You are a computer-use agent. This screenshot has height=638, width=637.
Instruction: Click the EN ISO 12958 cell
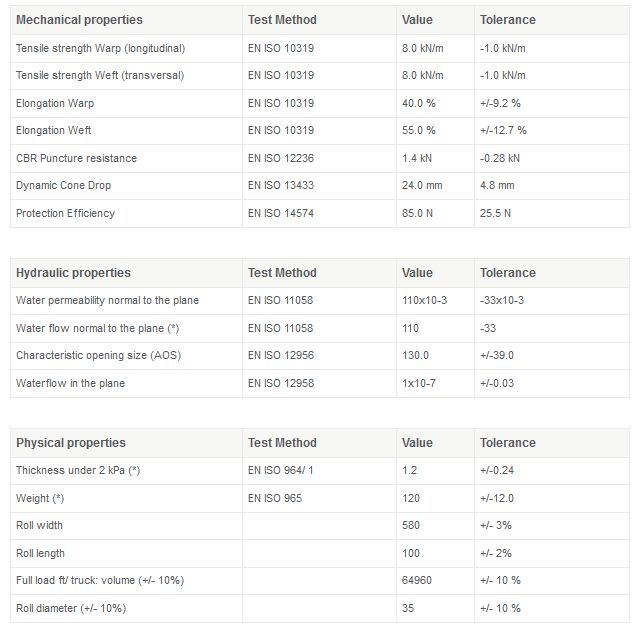281,383
